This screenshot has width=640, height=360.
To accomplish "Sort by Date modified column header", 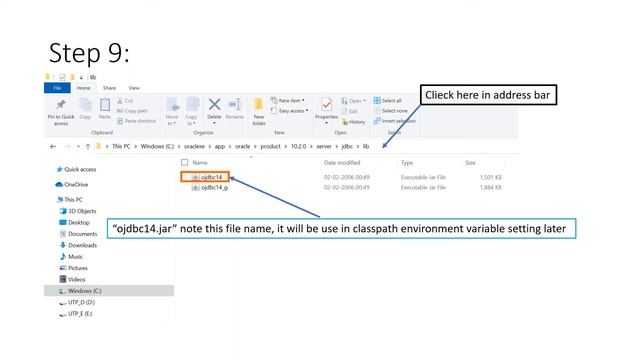I will click(x=342, y=162).
